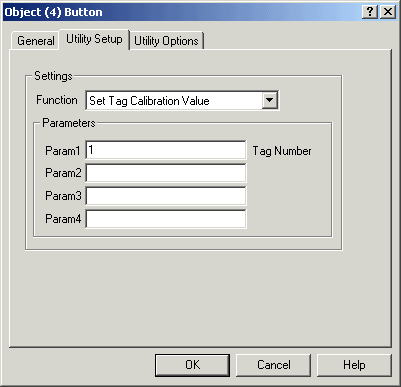This screenshot has width=401, height=387.
Task: Select the Utility Setup tab
Action: point(94,39)
